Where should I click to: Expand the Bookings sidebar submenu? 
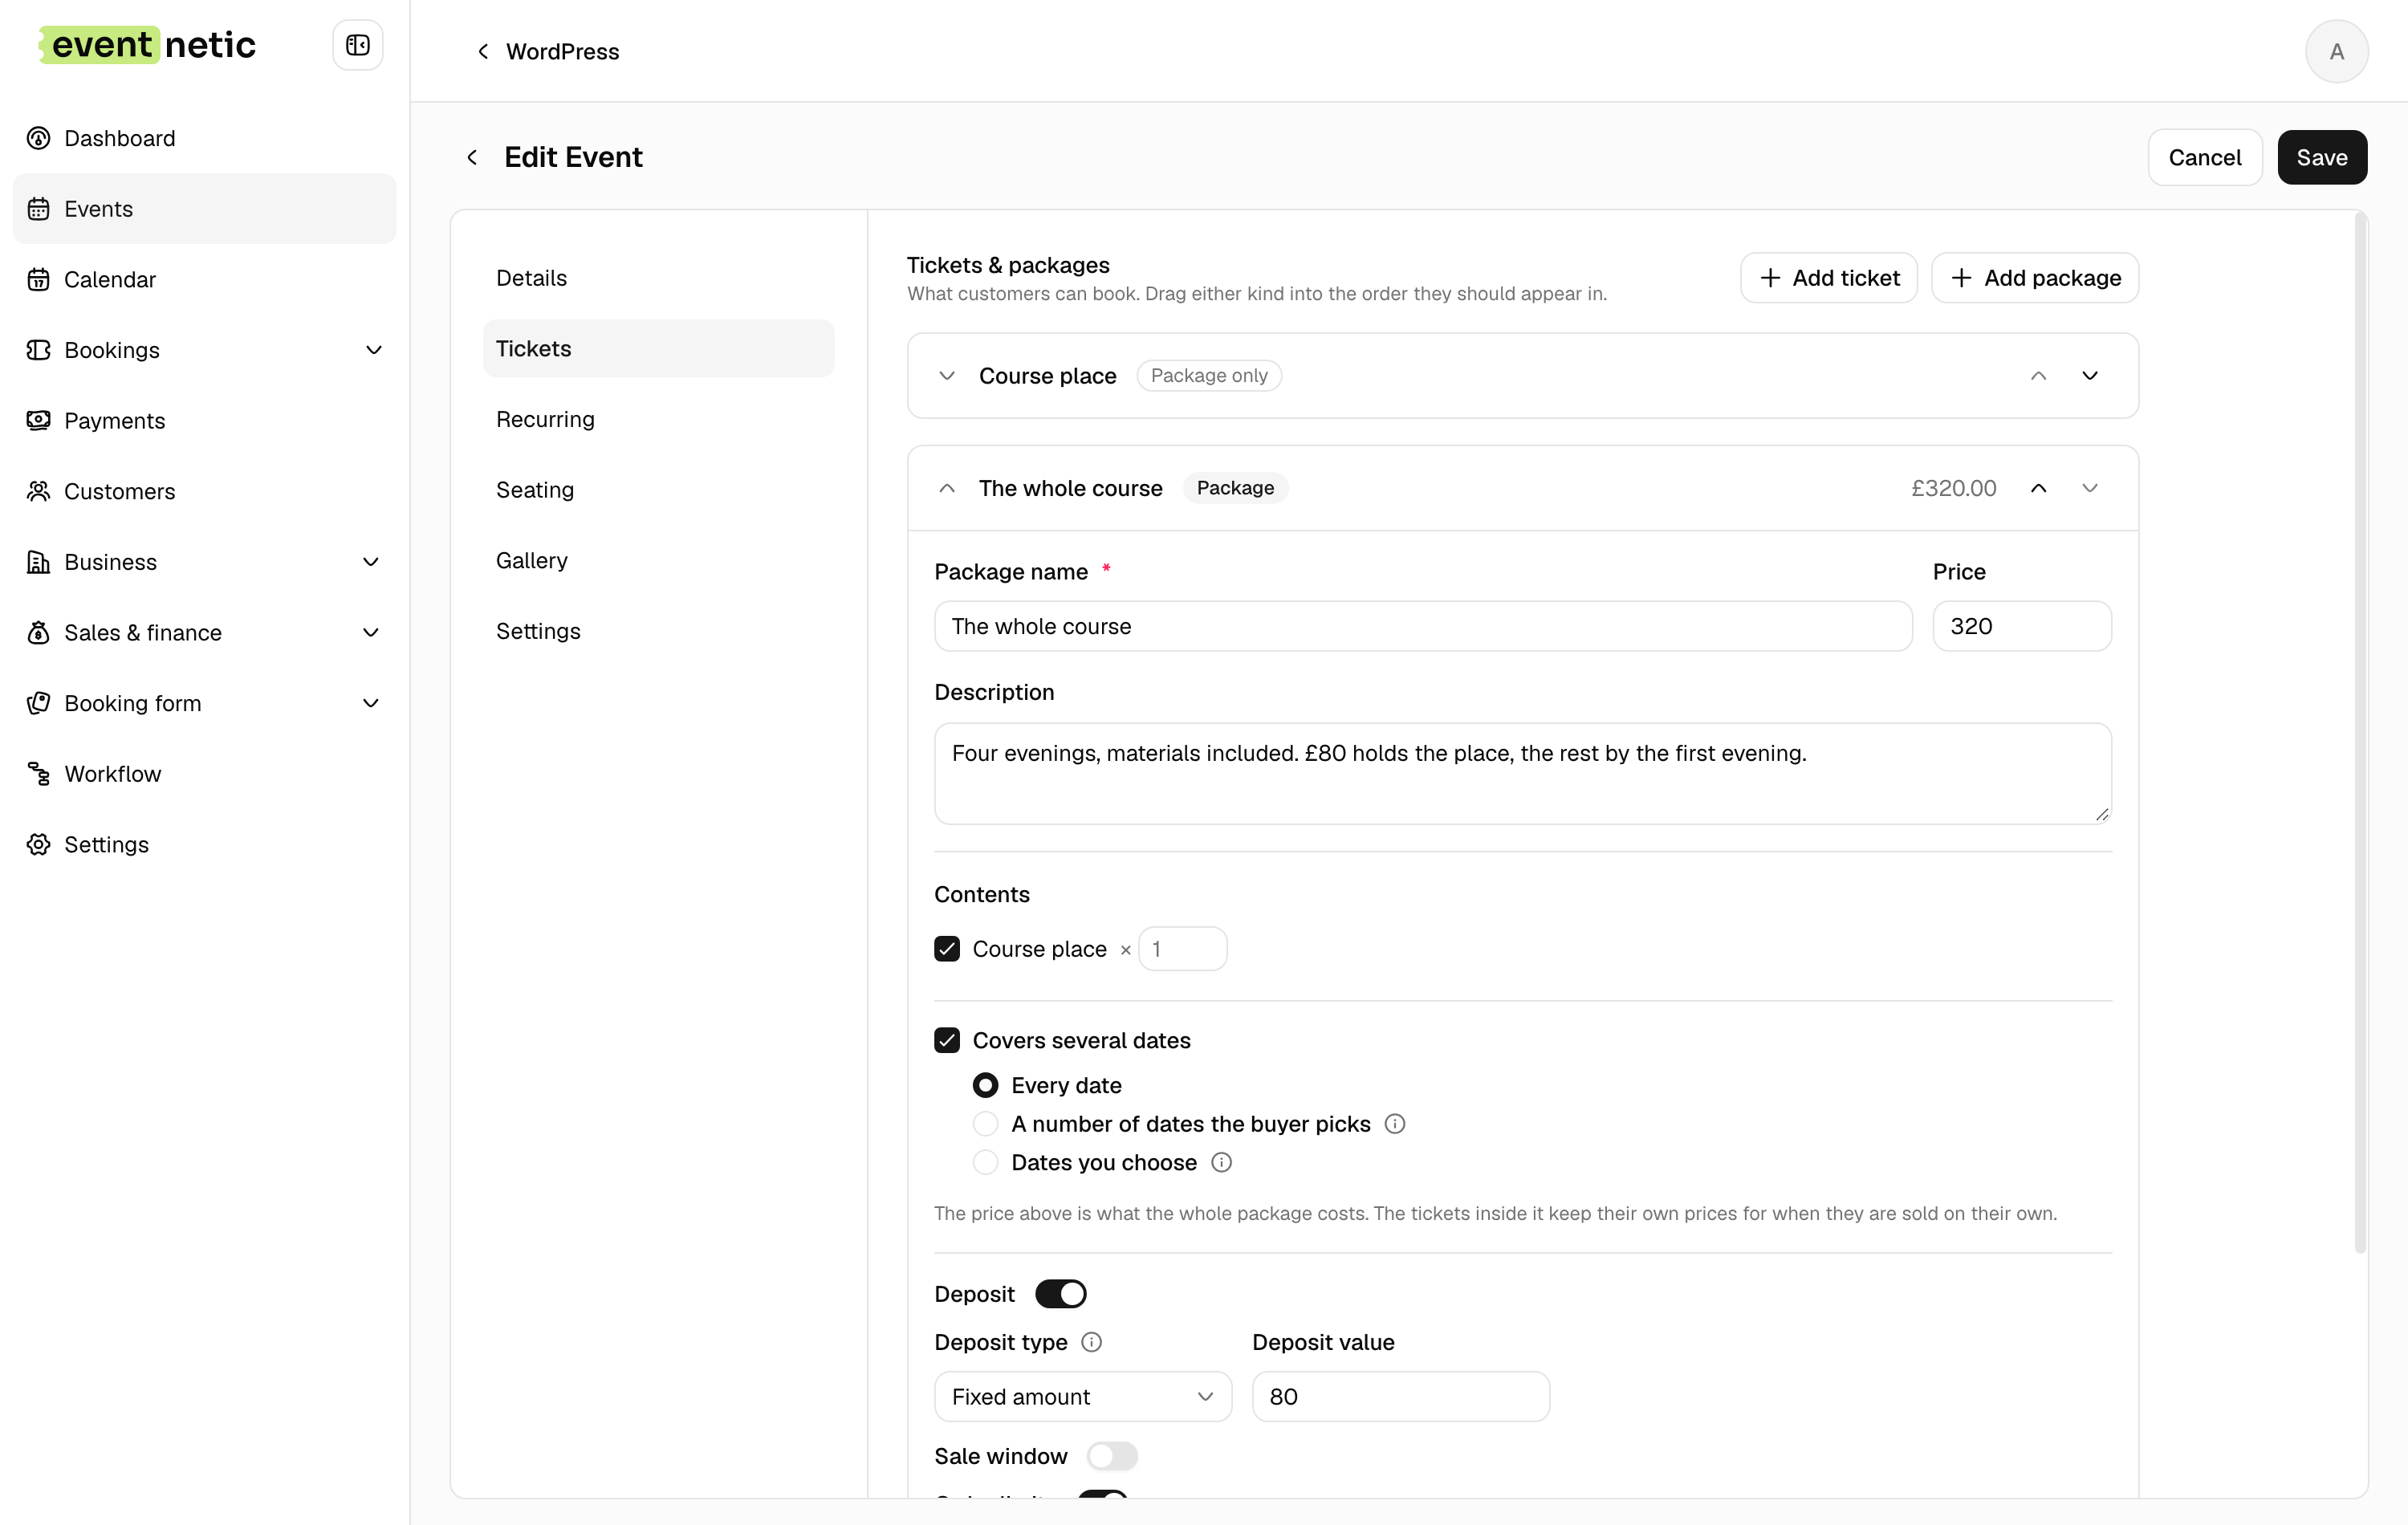click(373, 350)
